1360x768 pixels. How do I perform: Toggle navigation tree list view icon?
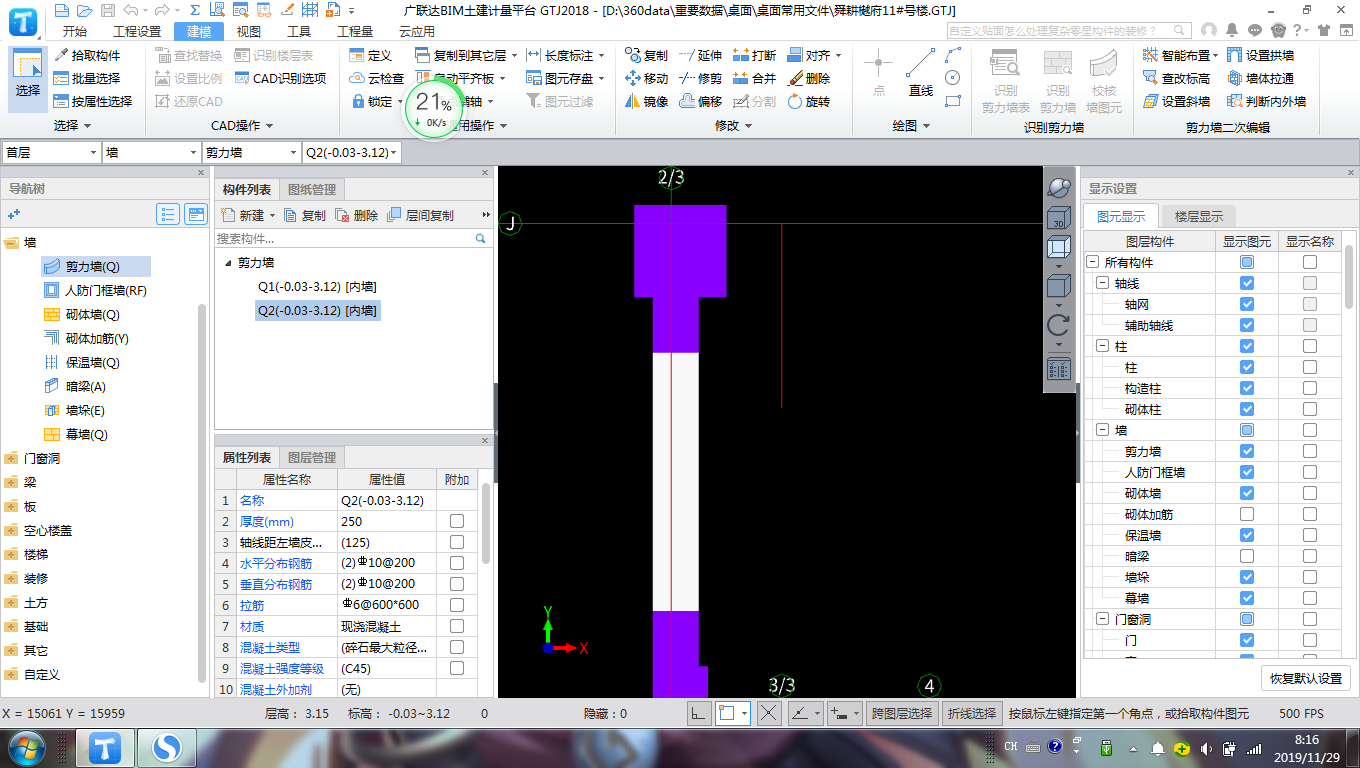click(168, 214)
